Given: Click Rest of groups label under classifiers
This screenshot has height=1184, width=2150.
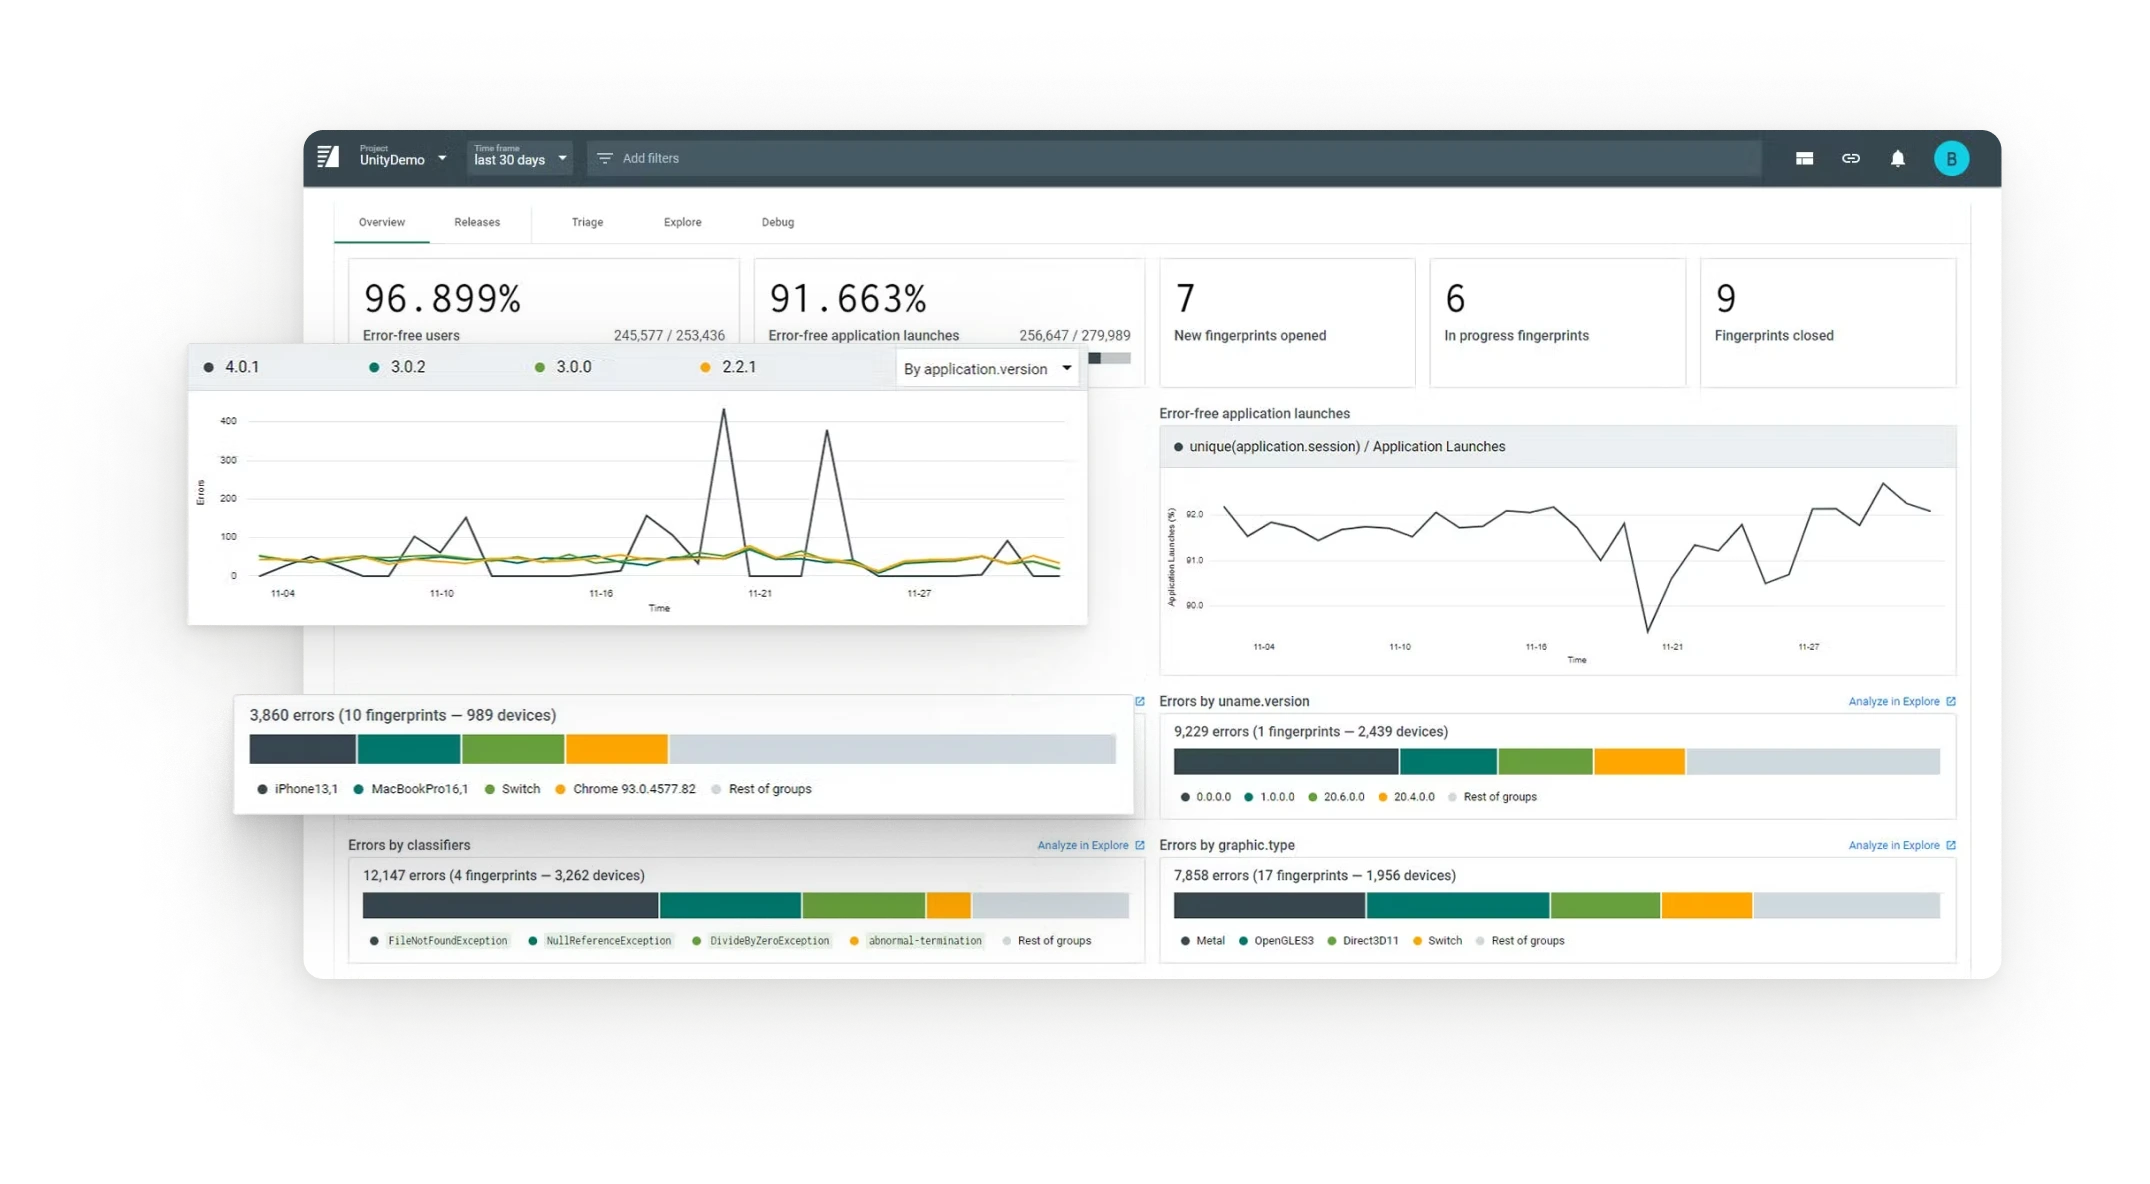Looking at the screenshot, I should coord(1053,941).
